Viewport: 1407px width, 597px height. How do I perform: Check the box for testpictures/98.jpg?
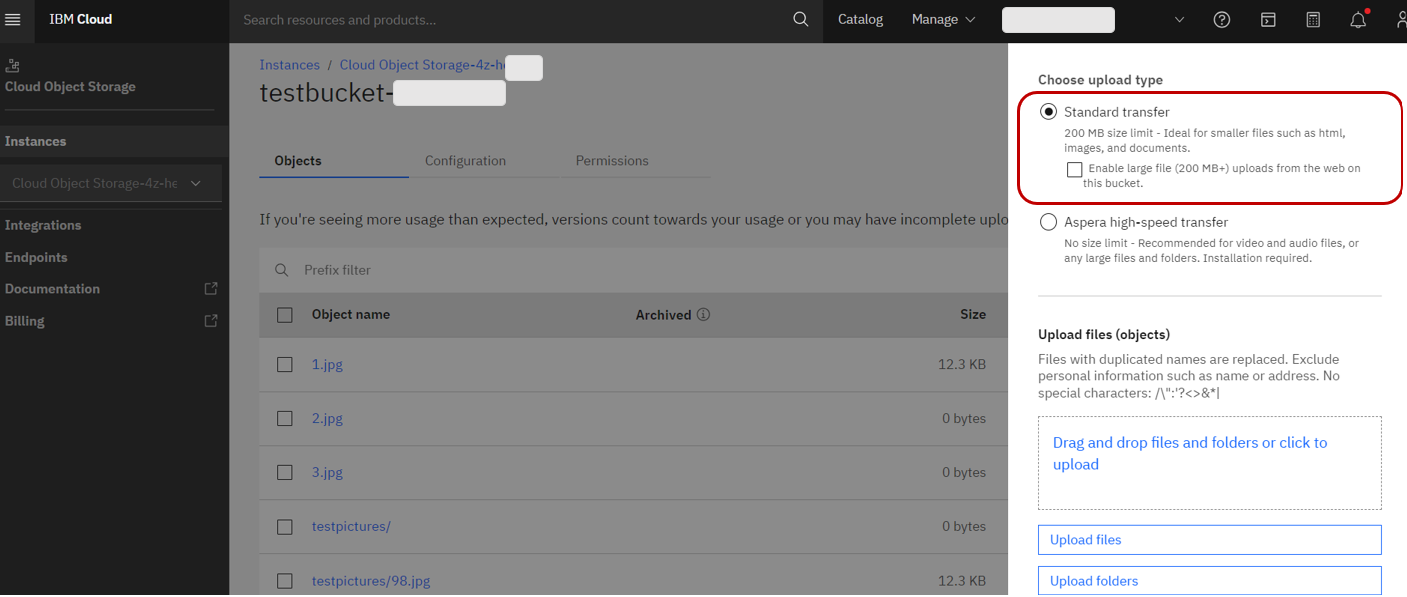pyautogui.click(x=285, y=581)
